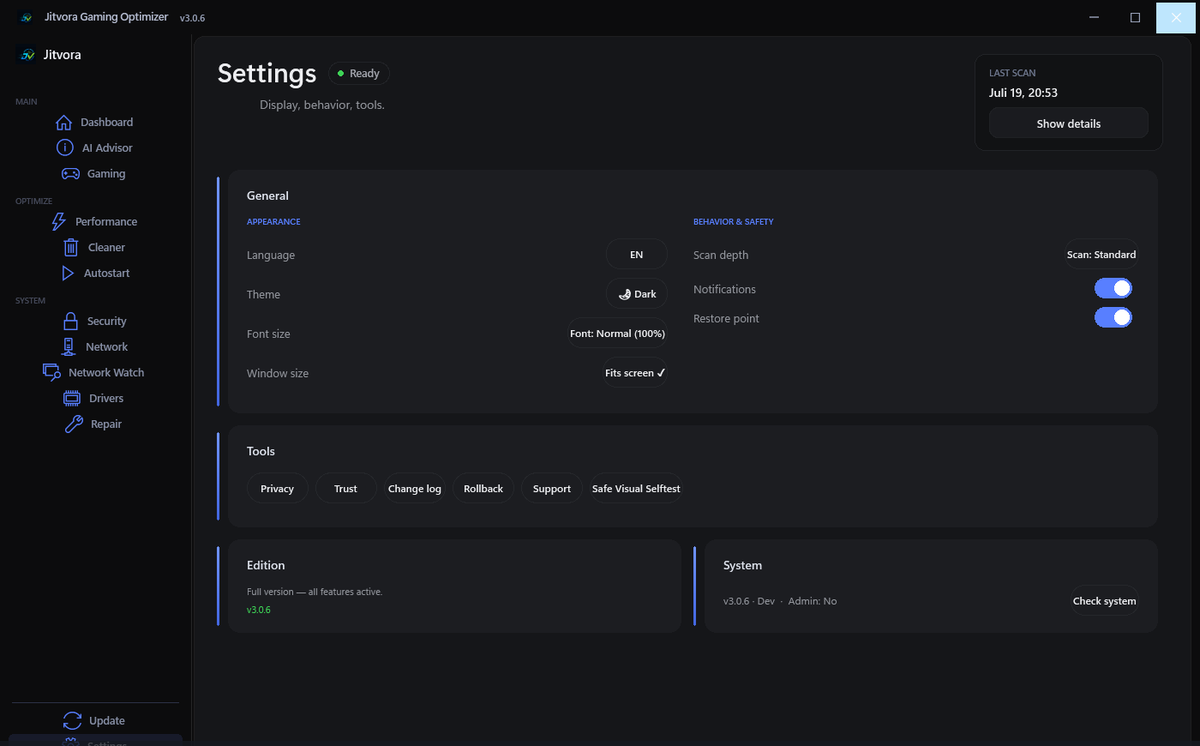
Task: Close the Jitvora Gaming Optimizer window
Action: tap(1176, 17)
